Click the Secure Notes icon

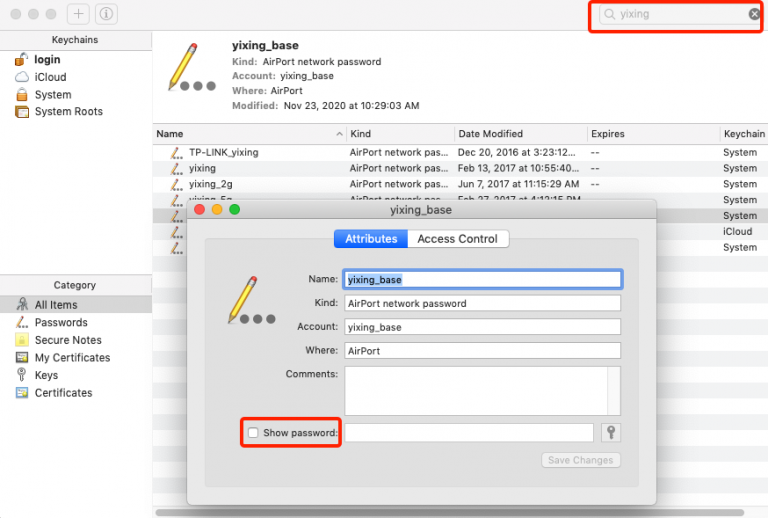coord(22,340)
